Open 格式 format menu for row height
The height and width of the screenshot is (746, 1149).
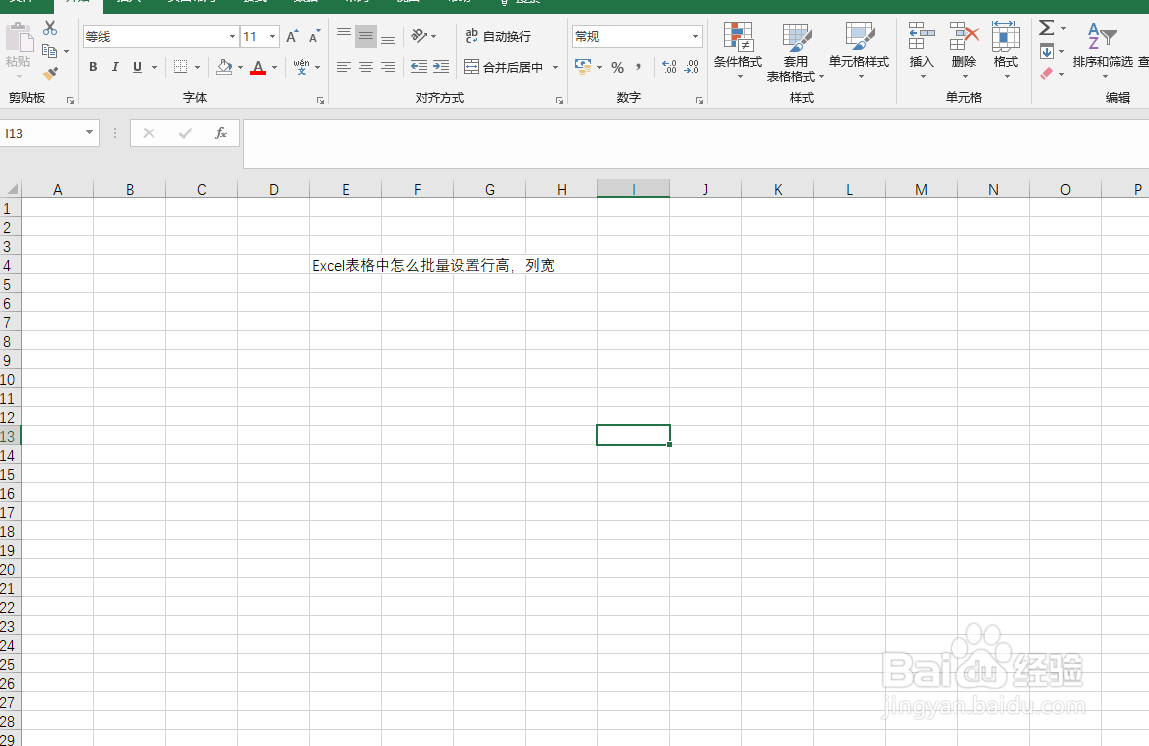(1005, 50)
